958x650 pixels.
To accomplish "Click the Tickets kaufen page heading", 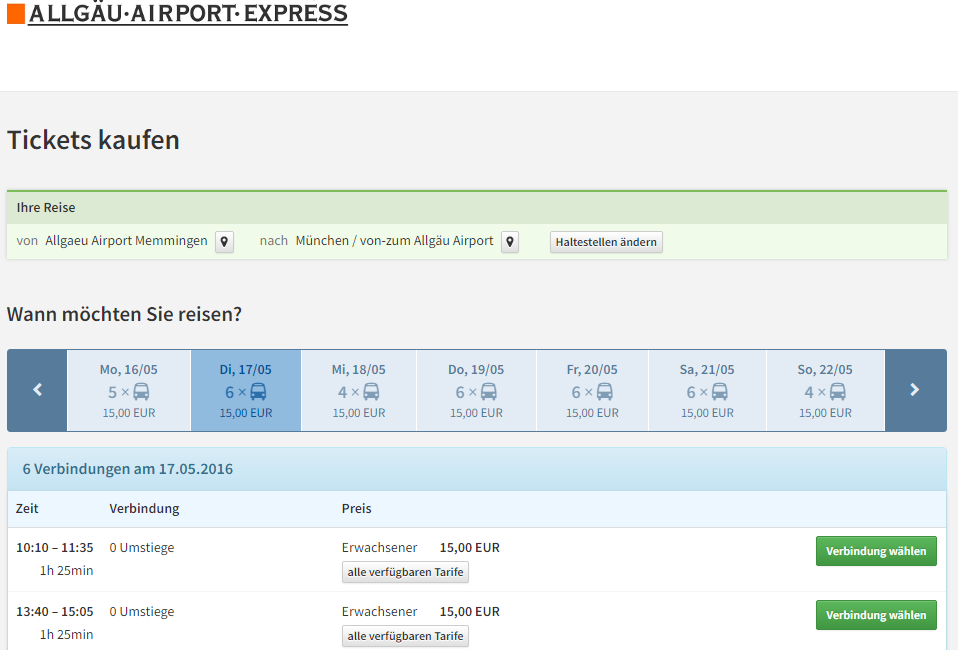I will (93, 140).
